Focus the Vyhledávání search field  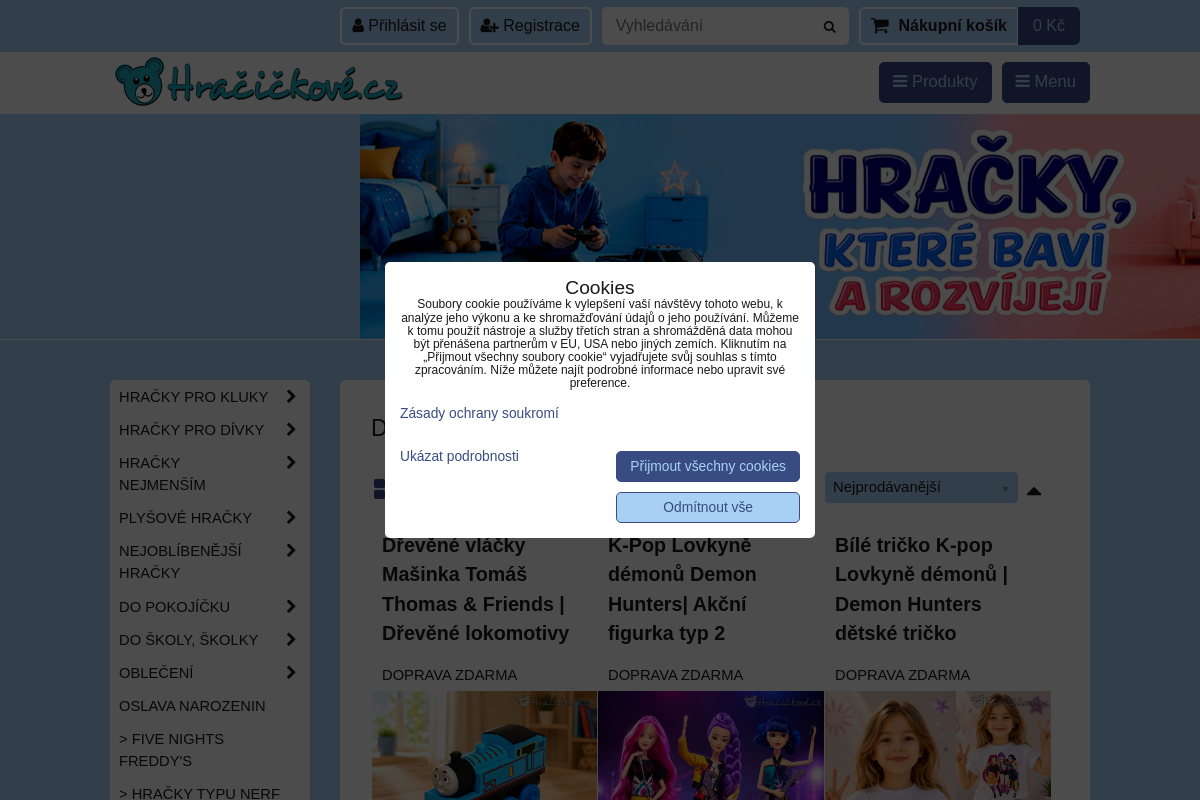(x=712, y=26)
